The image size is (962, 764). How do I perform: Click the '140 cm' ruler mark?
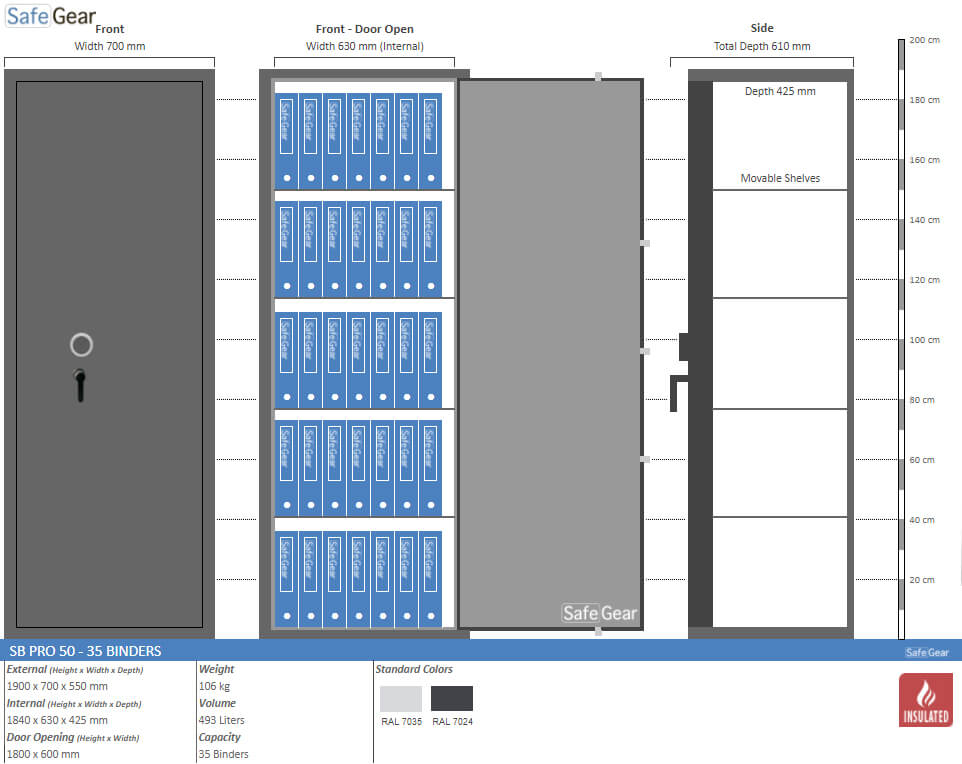(924, 220)
